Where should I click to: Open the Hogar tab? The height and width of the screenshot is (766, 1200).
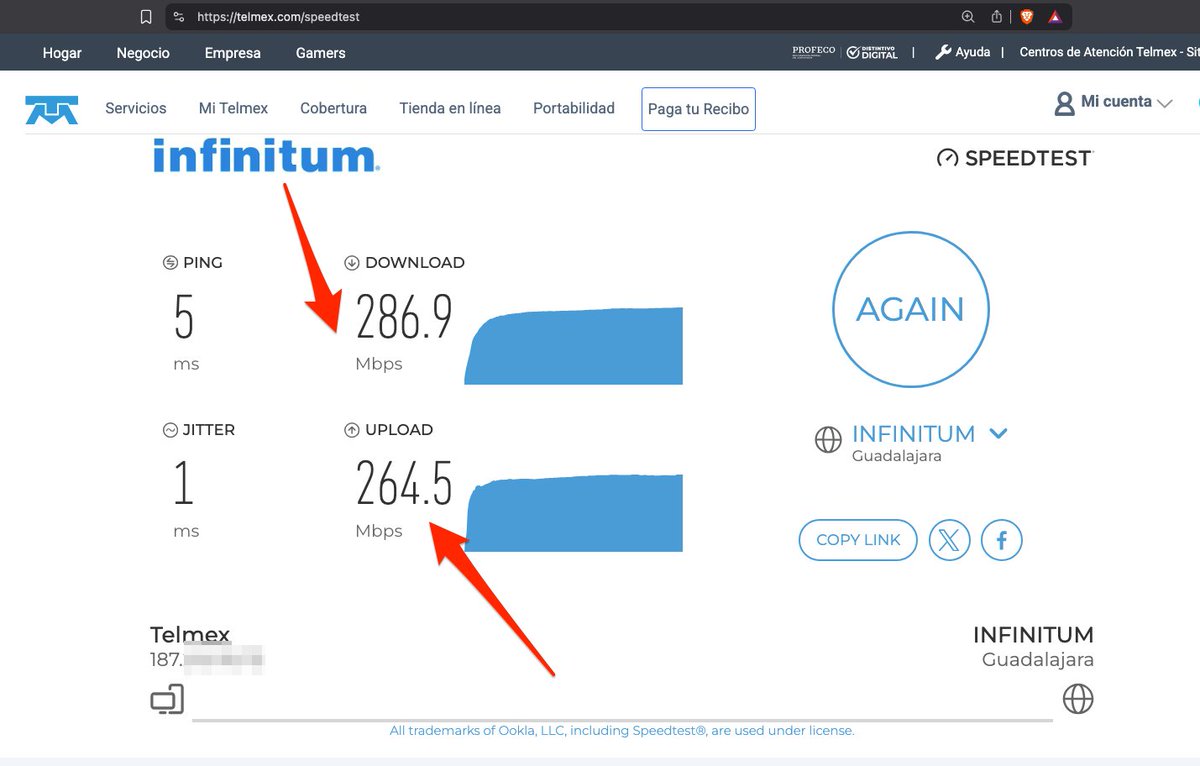pos(62,53)
